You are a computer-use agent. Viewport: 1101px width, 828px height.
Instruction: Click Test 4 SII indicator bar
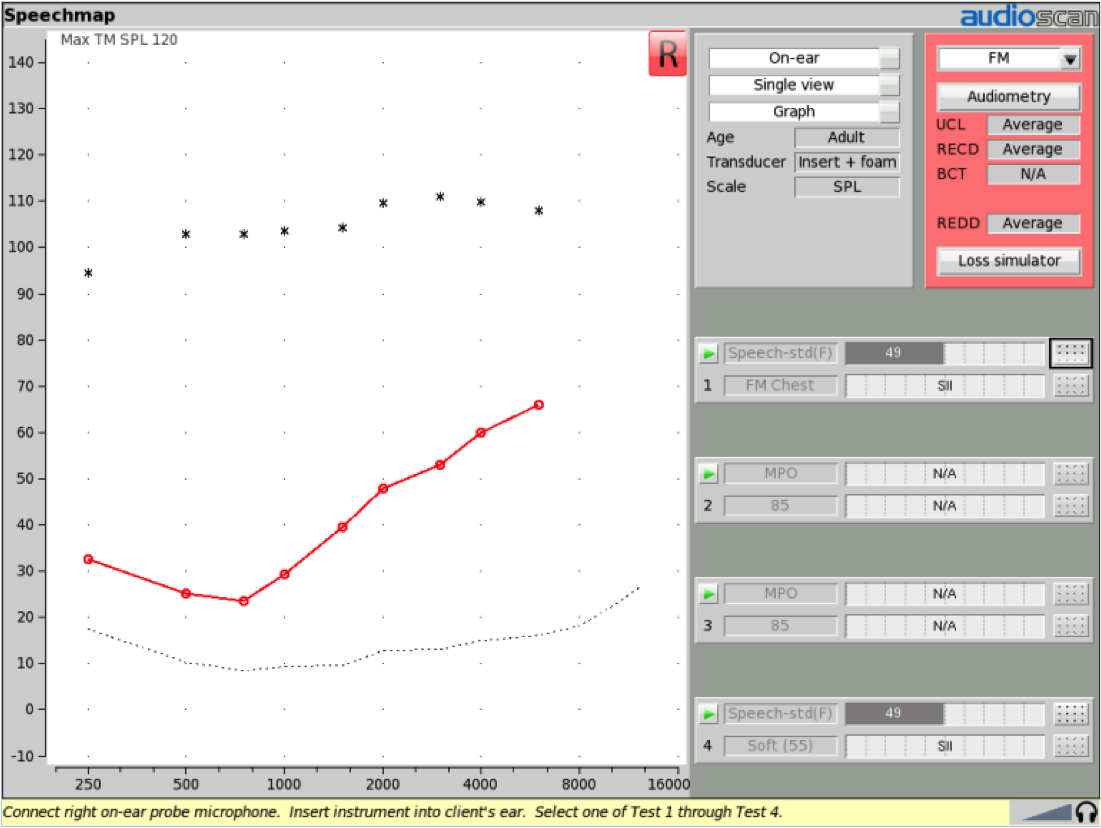coord(945,746)
